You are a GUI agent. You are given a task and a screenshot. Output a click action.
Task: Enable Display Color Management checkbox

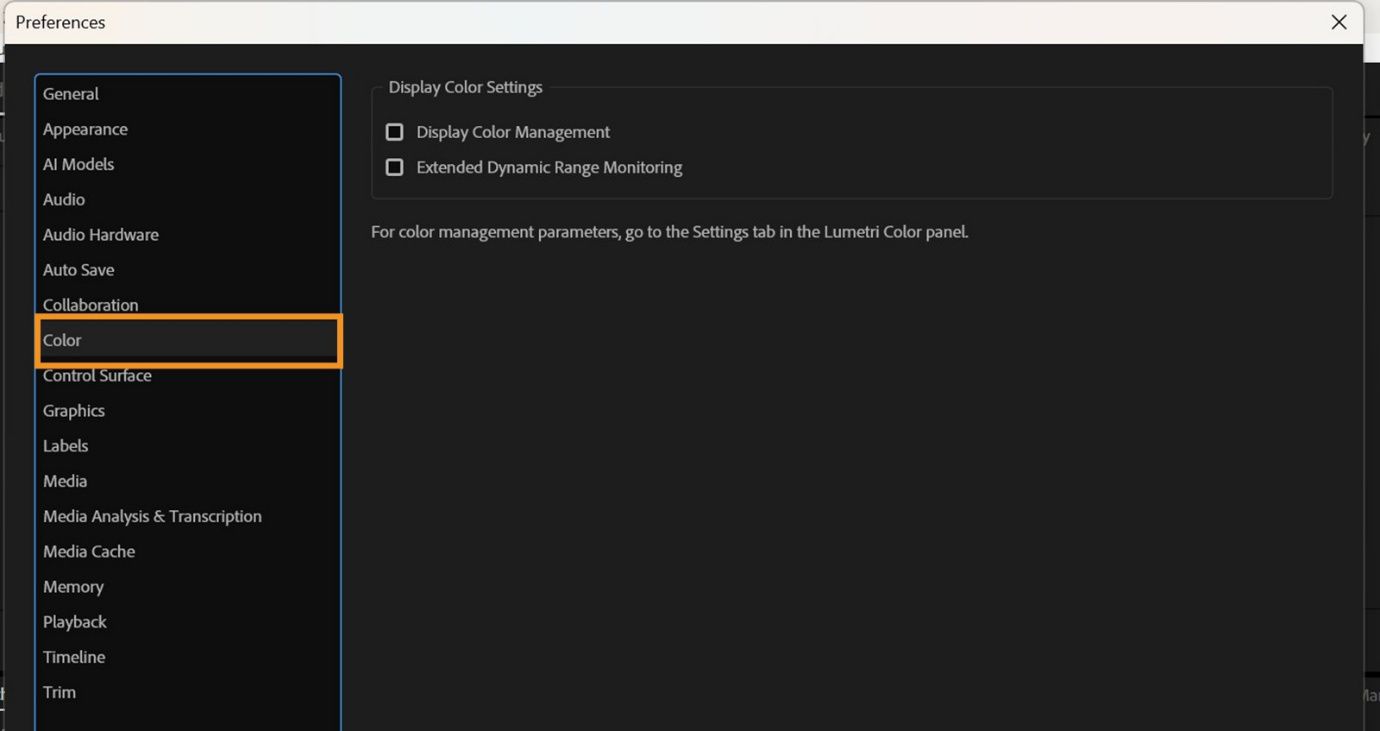[395, 132]
